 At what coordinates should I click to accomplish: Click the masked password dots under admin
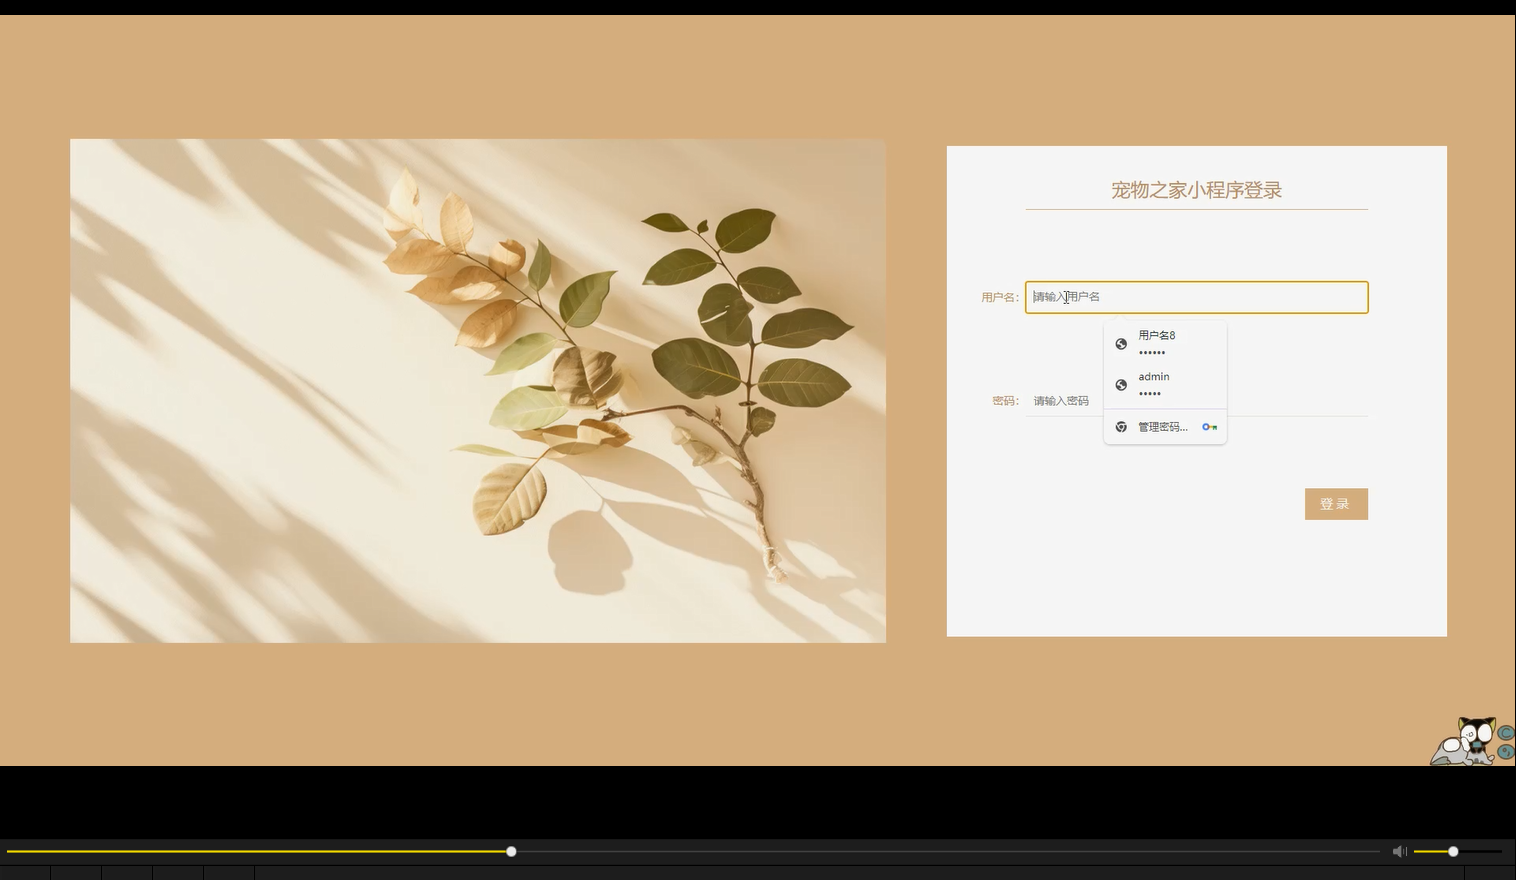tap(1149, 394)
